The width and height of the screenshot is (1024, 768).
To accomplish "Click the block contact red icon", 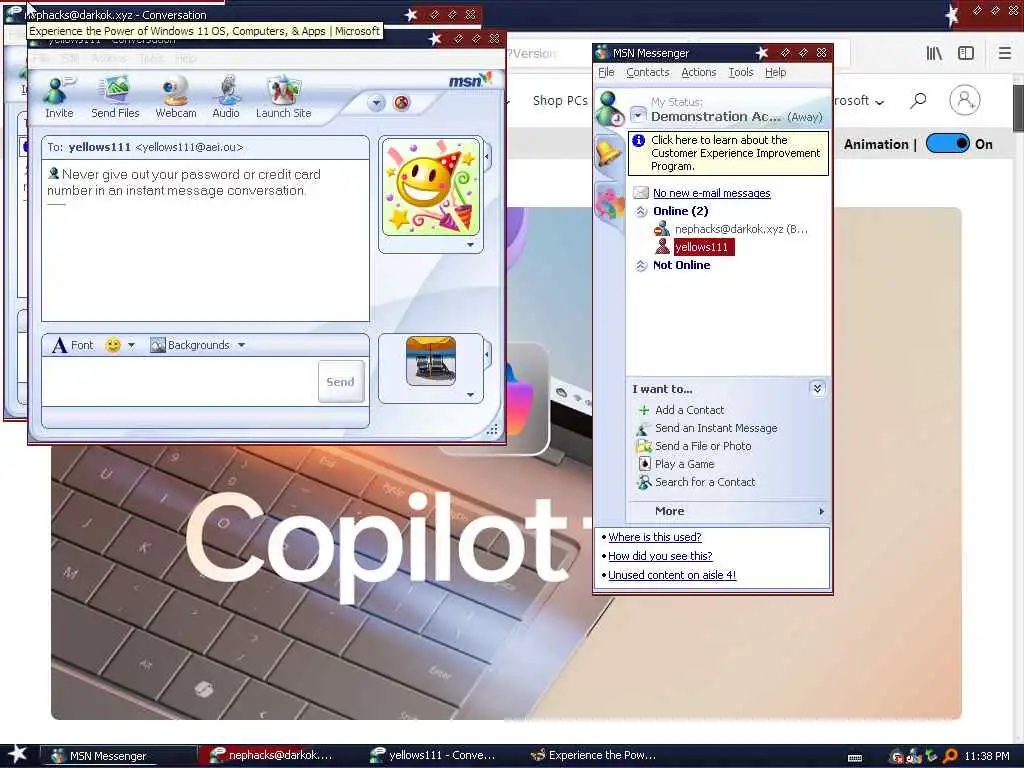I will click(x=402, y=103).
